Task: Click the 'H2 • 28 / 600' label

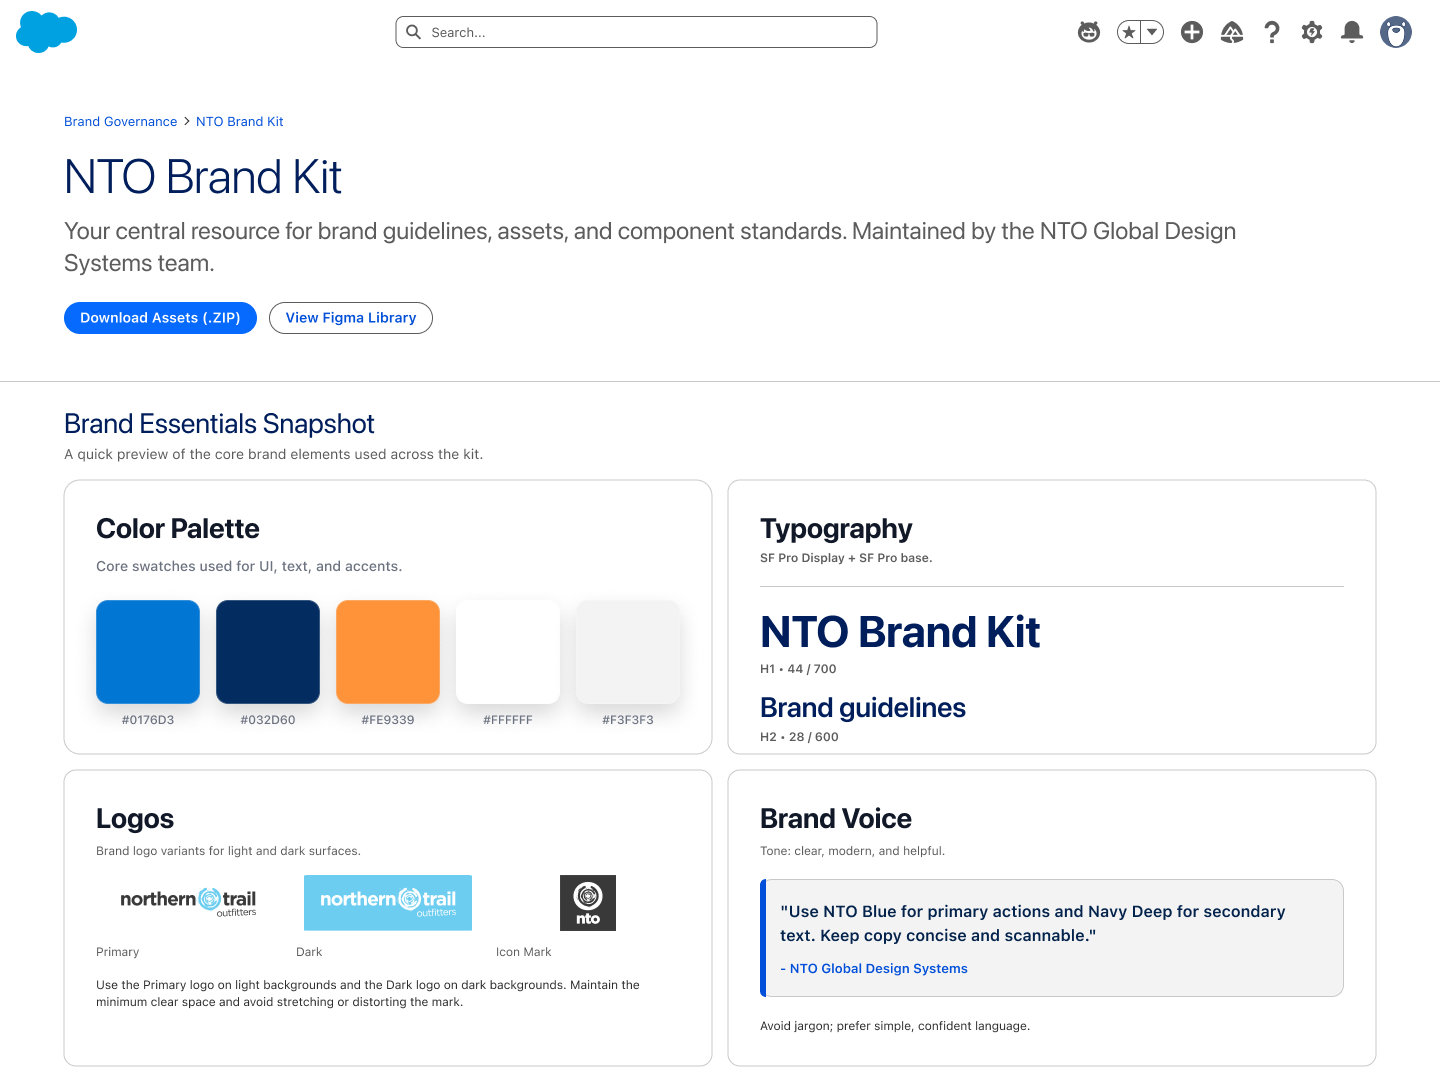Action: [x=799, y=737]
